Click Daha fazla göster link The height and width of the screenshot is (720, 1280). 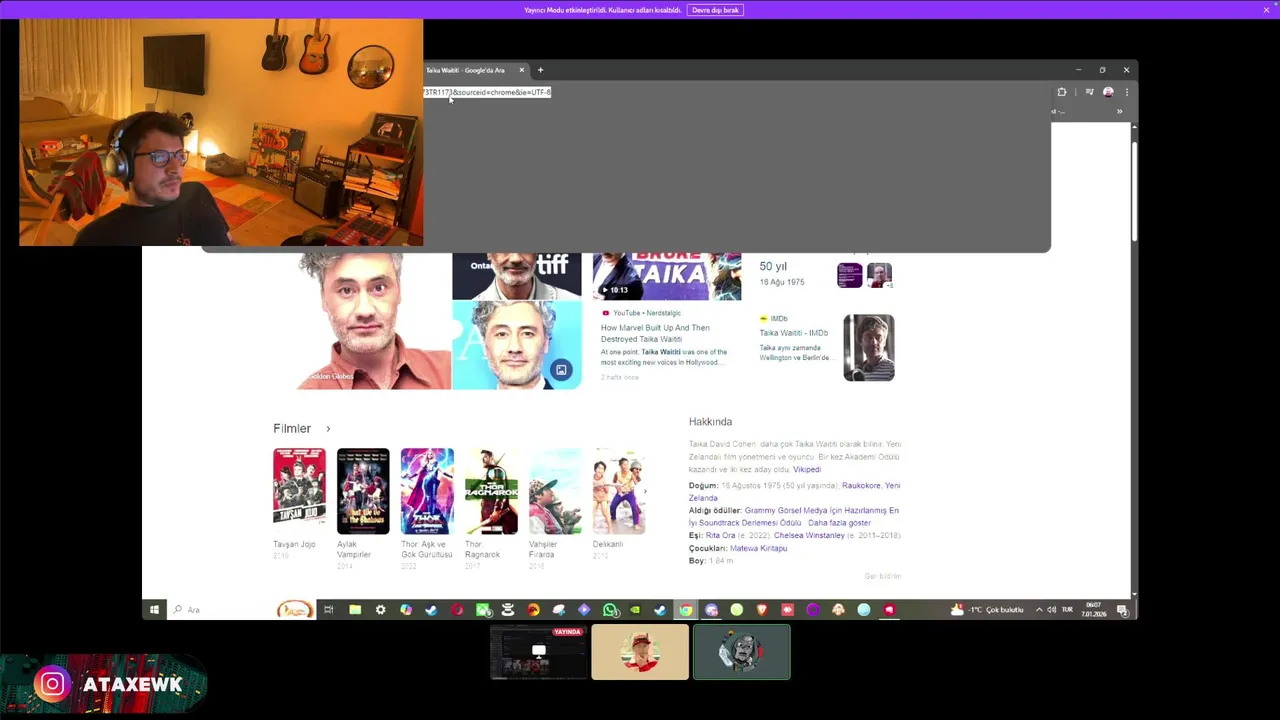pos(839,523)
